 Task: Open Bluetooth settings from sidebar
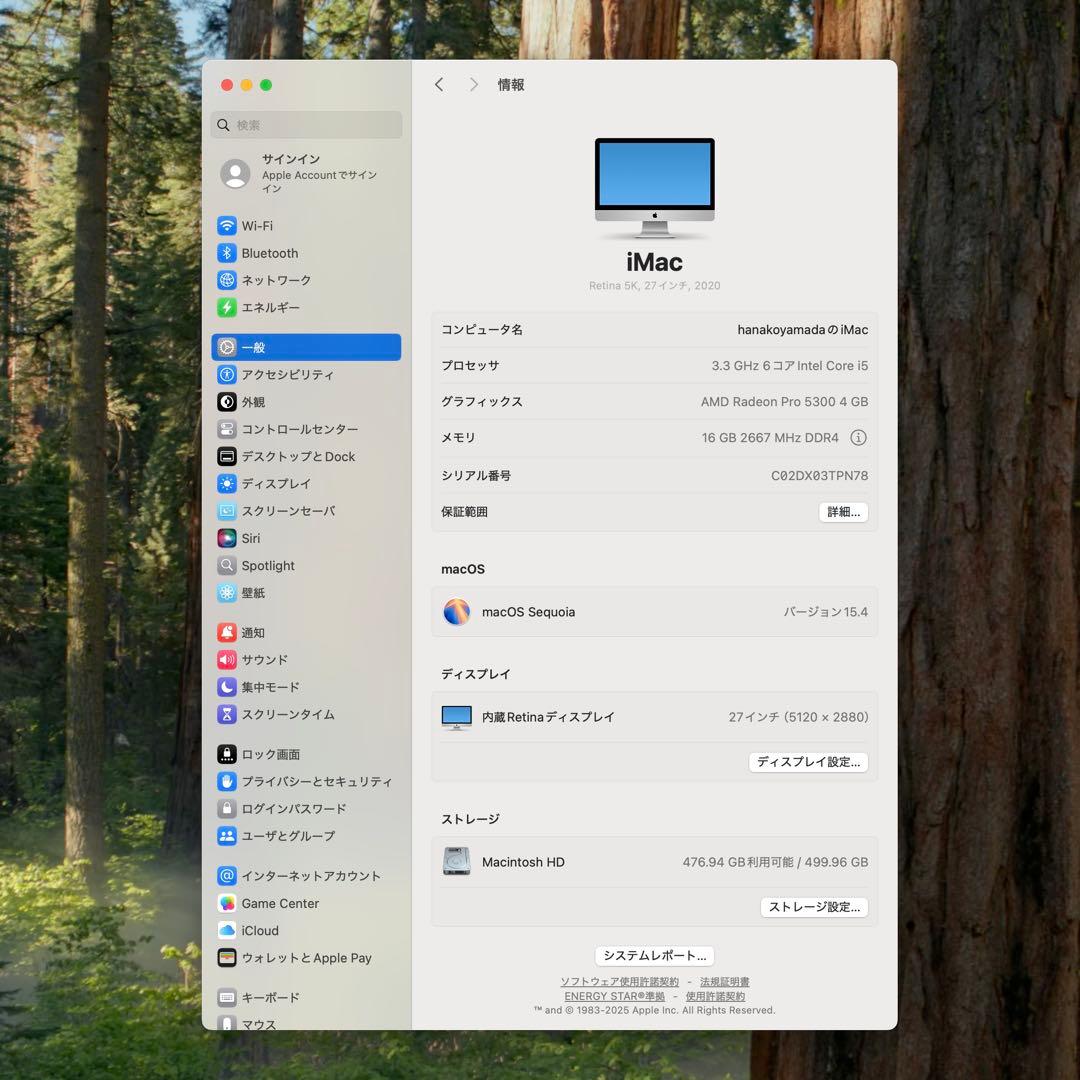[269, 253]
